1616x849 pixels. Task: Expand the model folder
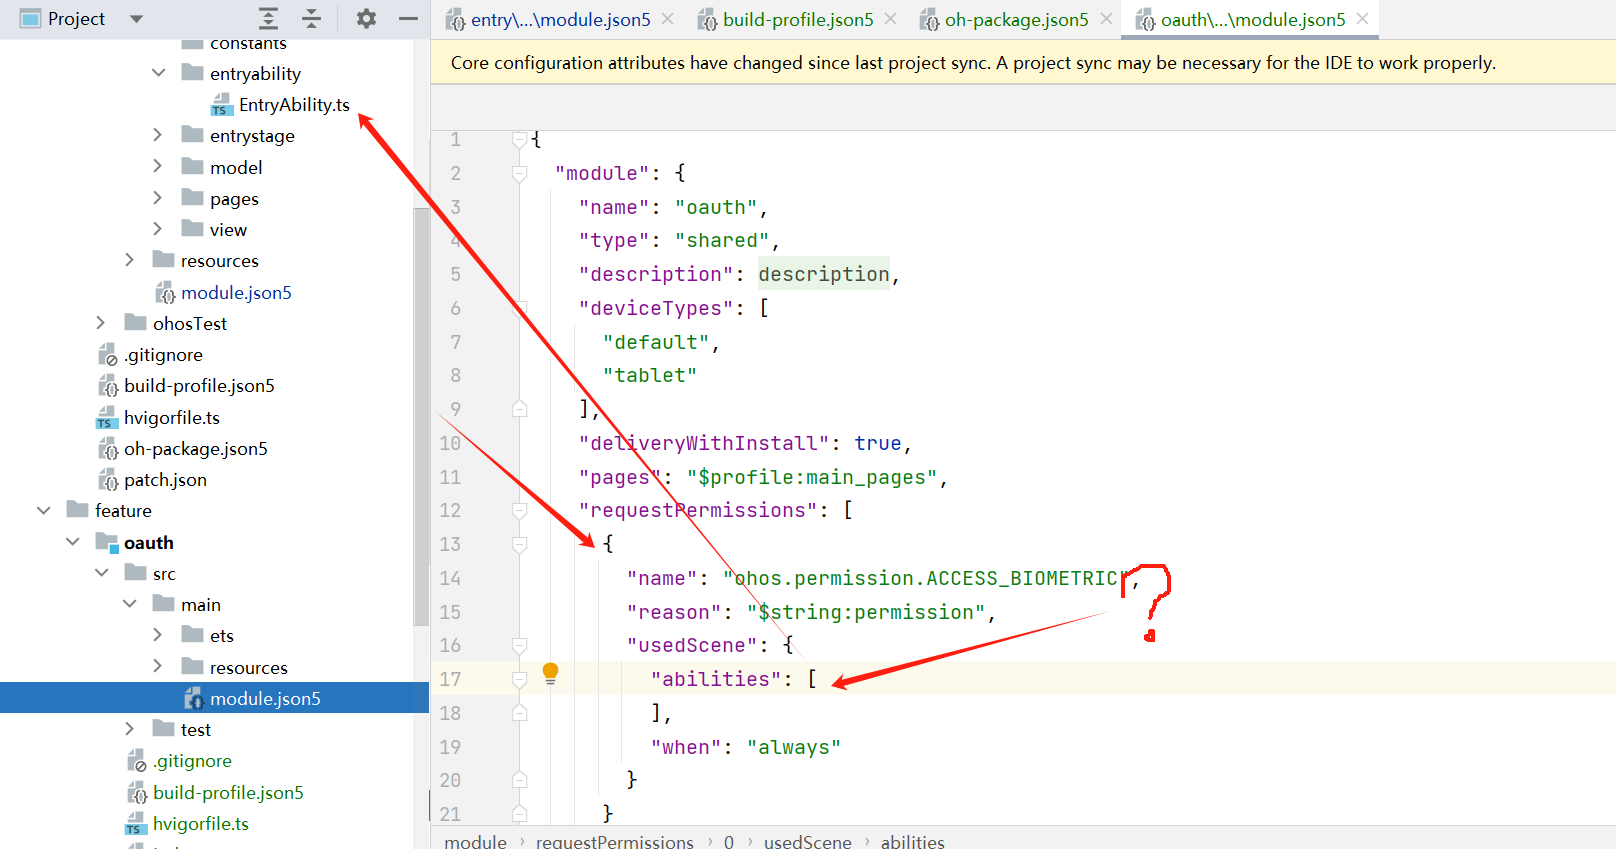pos(157,166)
